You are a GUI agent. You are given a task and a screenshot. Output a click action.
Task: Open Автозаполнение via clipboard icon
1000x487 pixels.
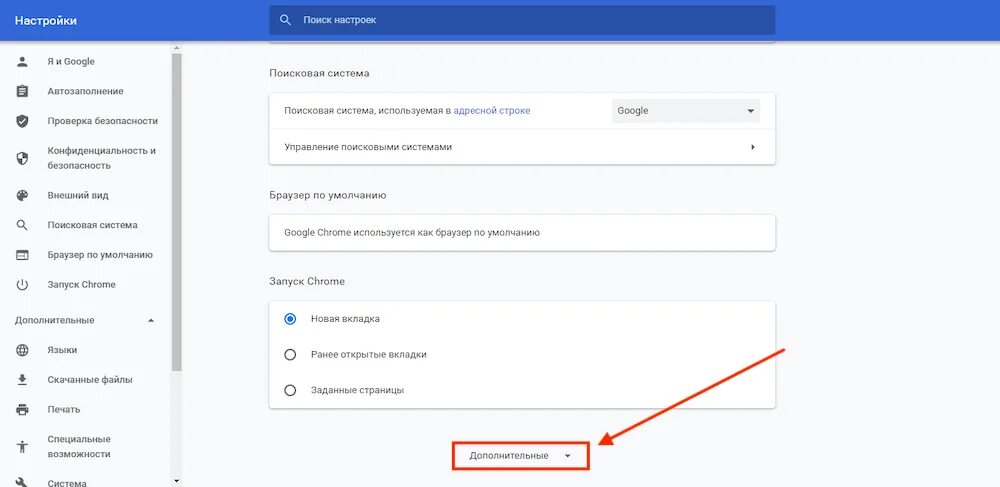[22, 91]
